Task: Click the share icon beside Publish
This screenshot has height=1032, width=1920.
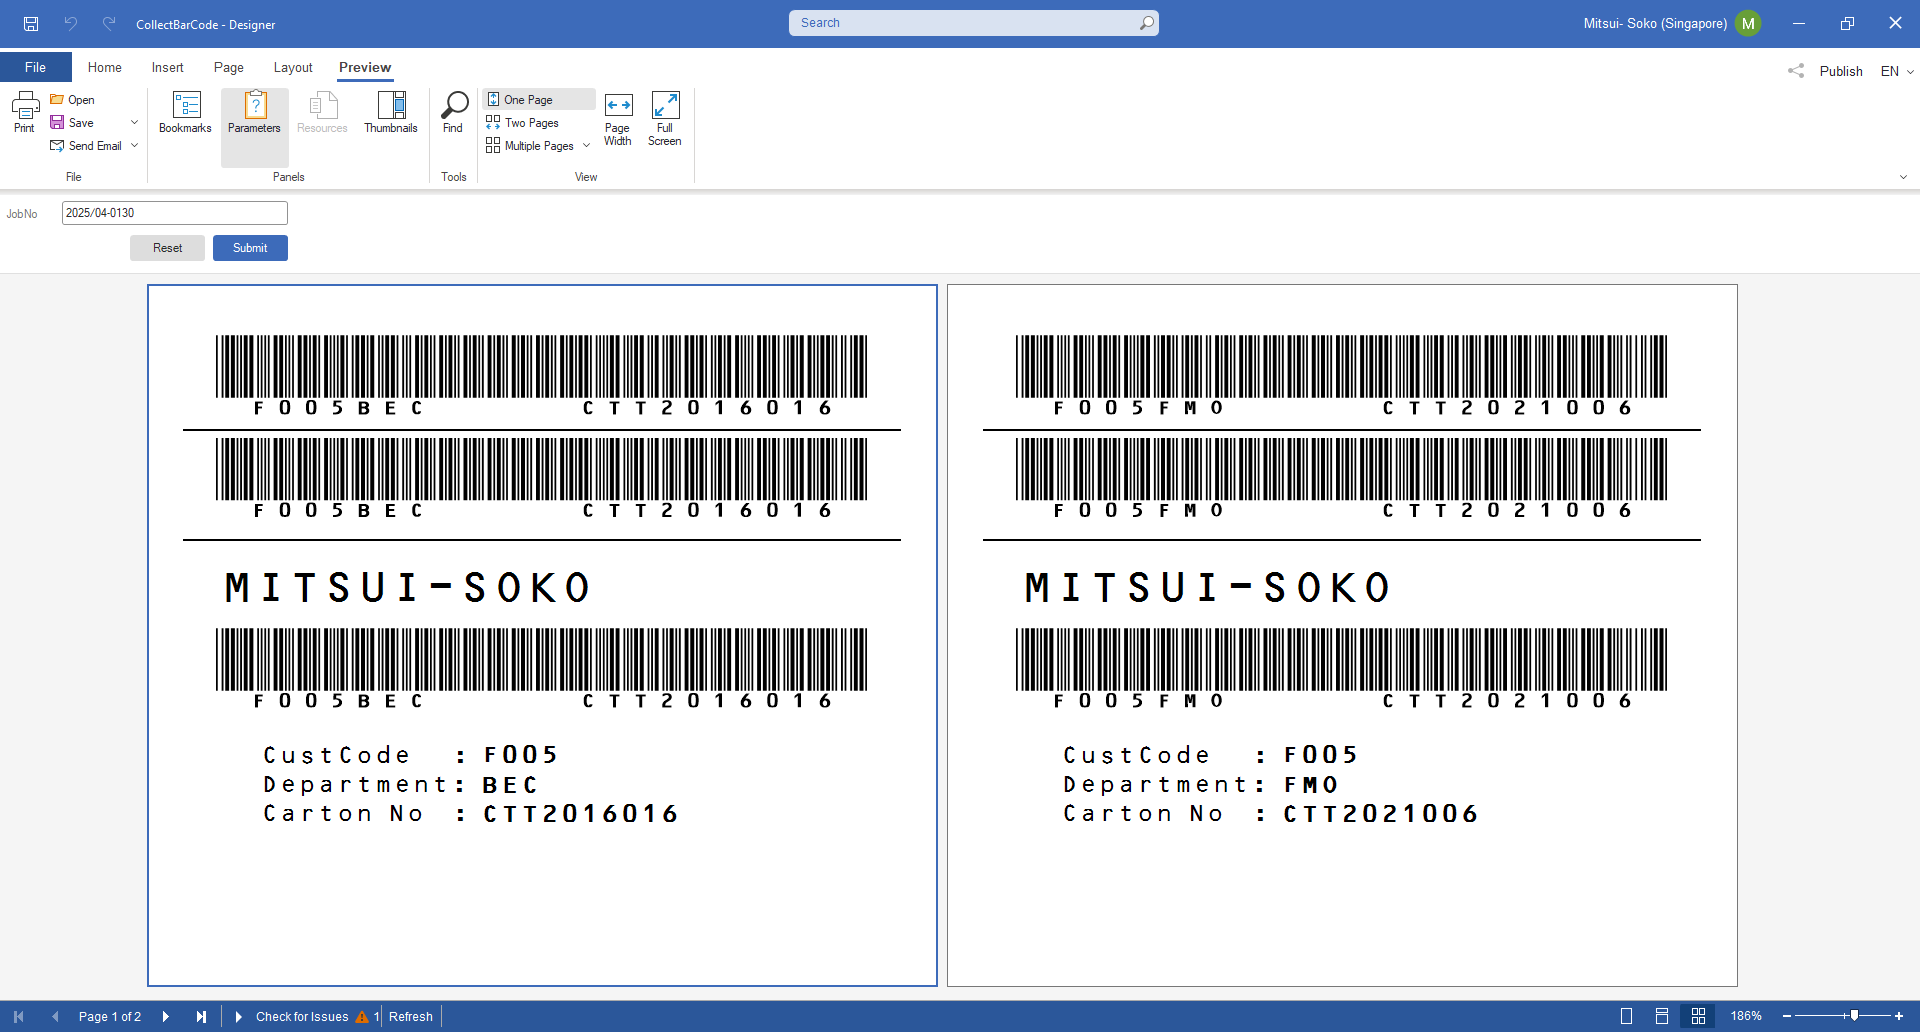Action: point(1796,71)
